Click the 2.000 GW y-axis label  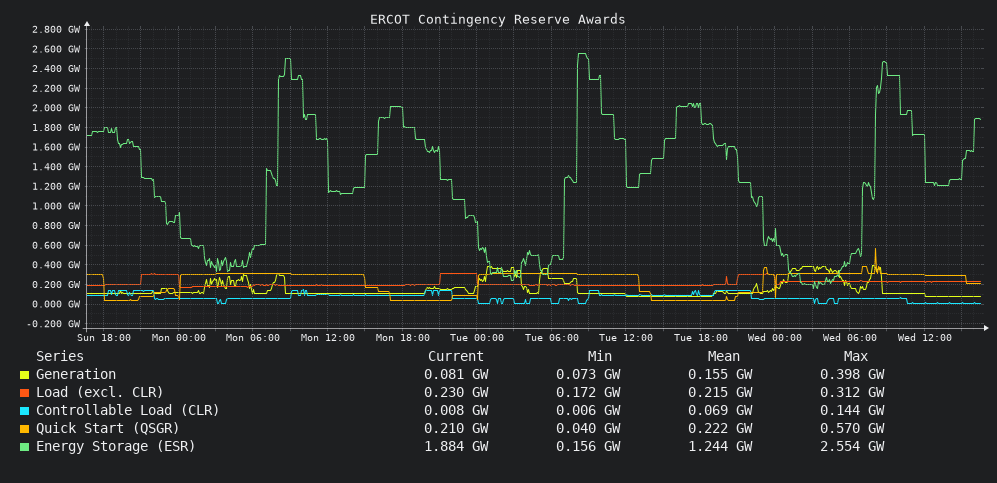click(56, 108)
